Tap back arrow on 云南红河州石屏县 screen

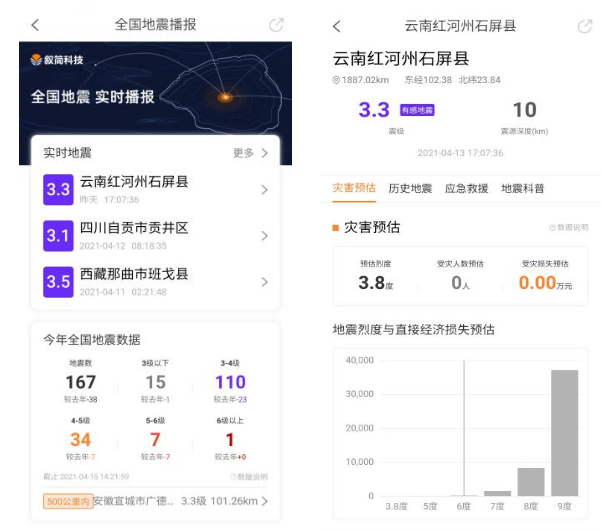(x=336, y=26)
